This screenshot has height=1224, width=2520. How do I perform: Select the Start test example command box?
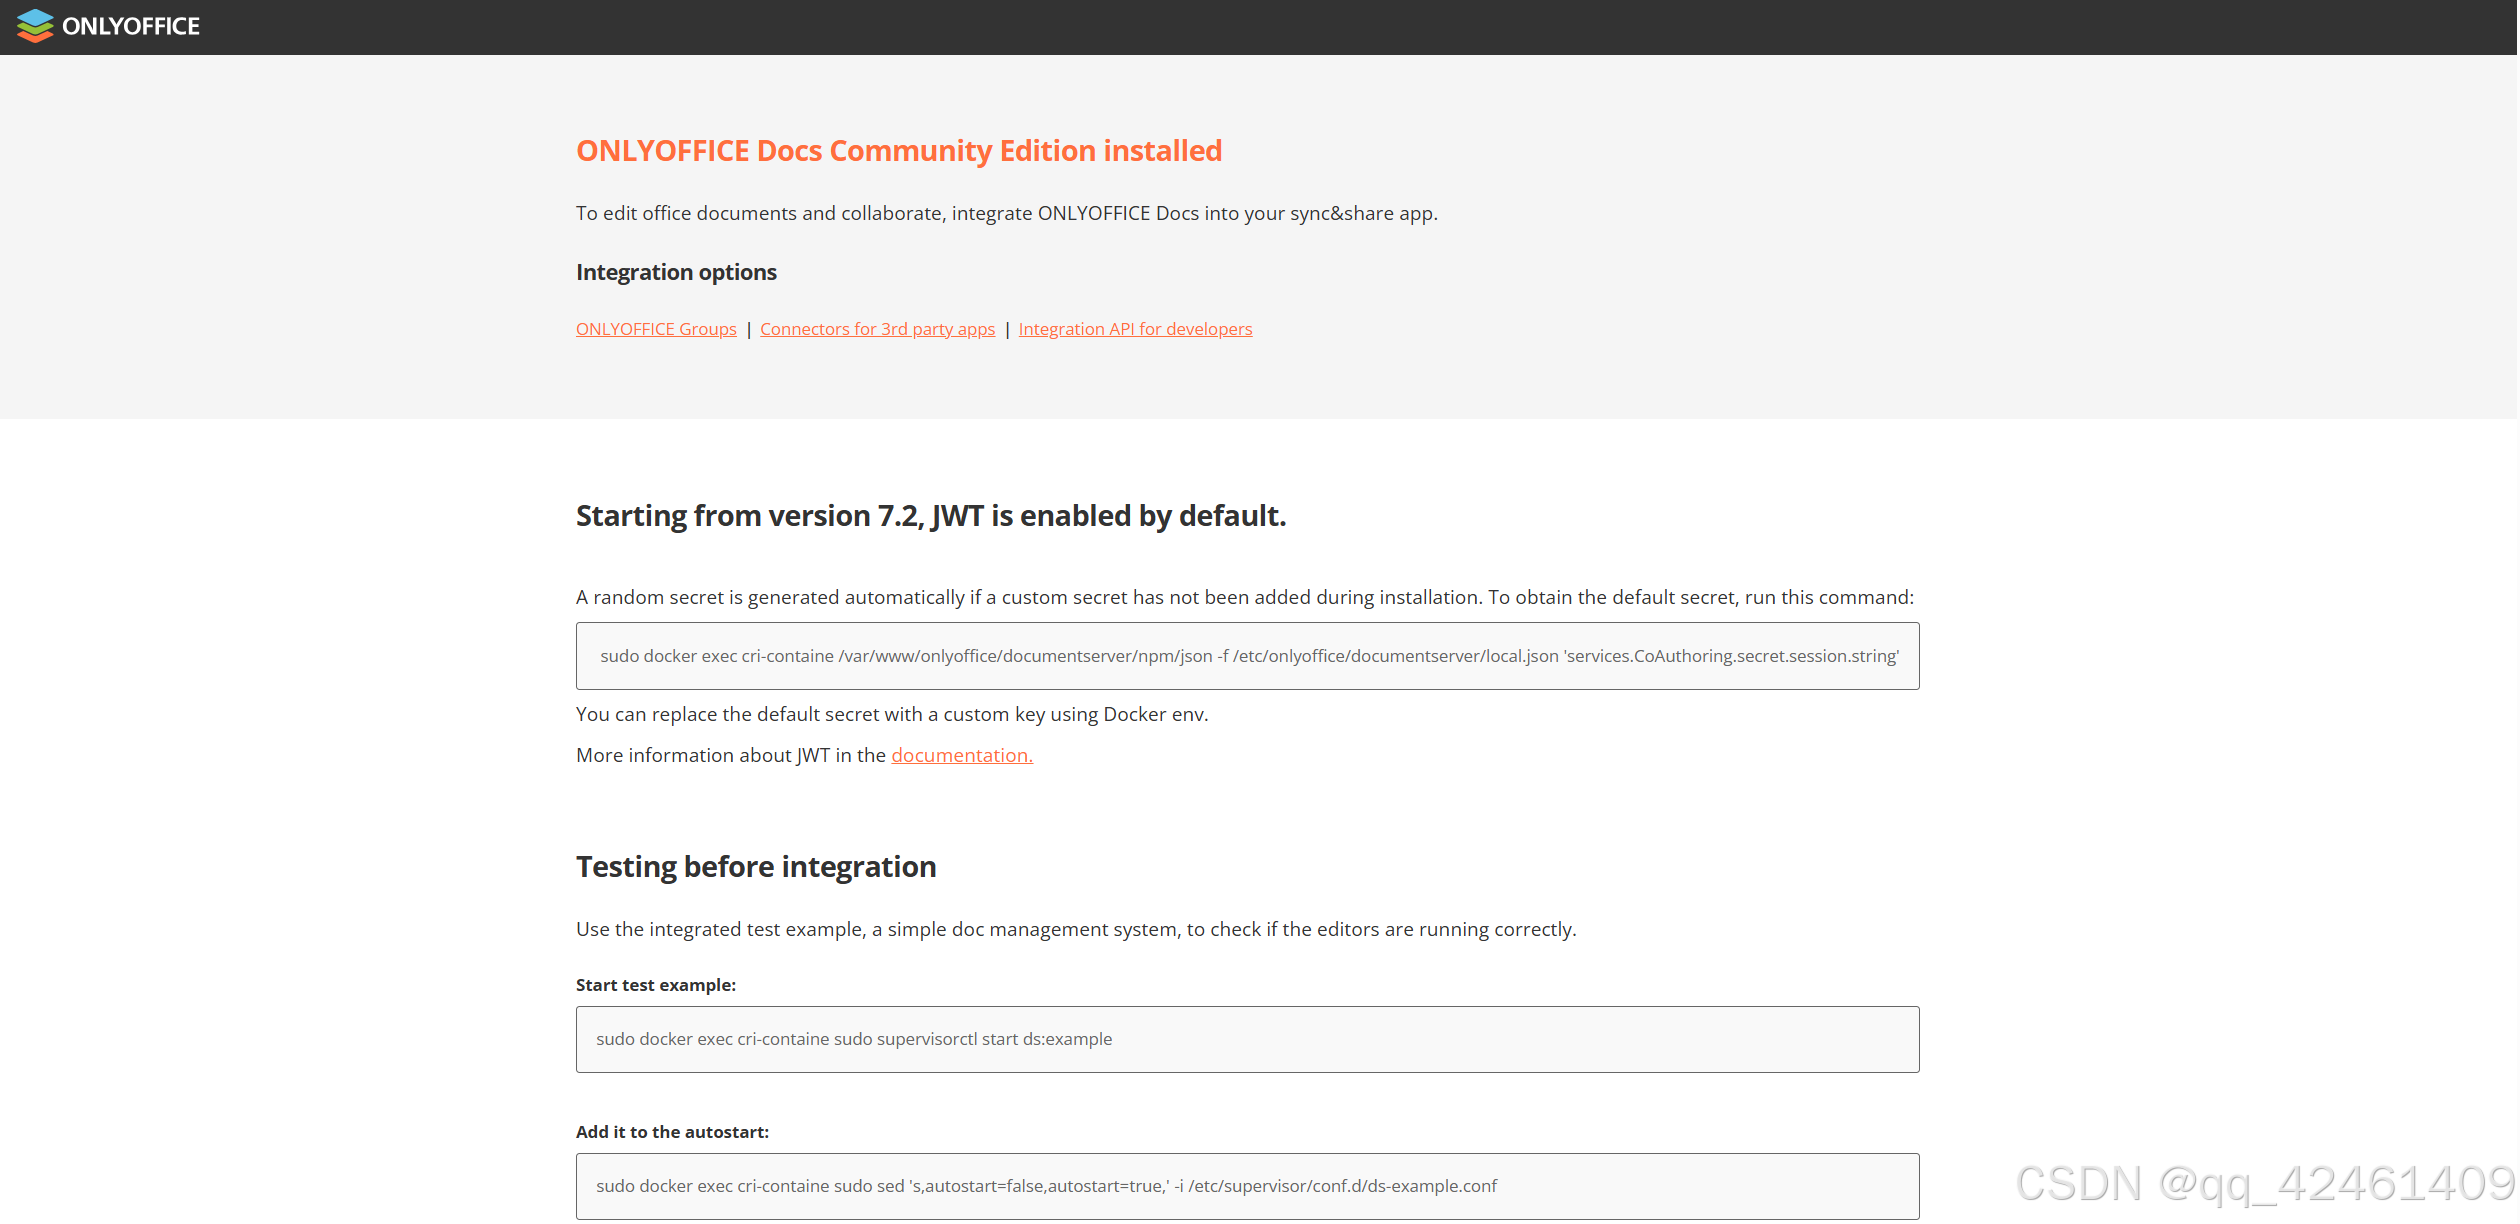(1246, 1039)
